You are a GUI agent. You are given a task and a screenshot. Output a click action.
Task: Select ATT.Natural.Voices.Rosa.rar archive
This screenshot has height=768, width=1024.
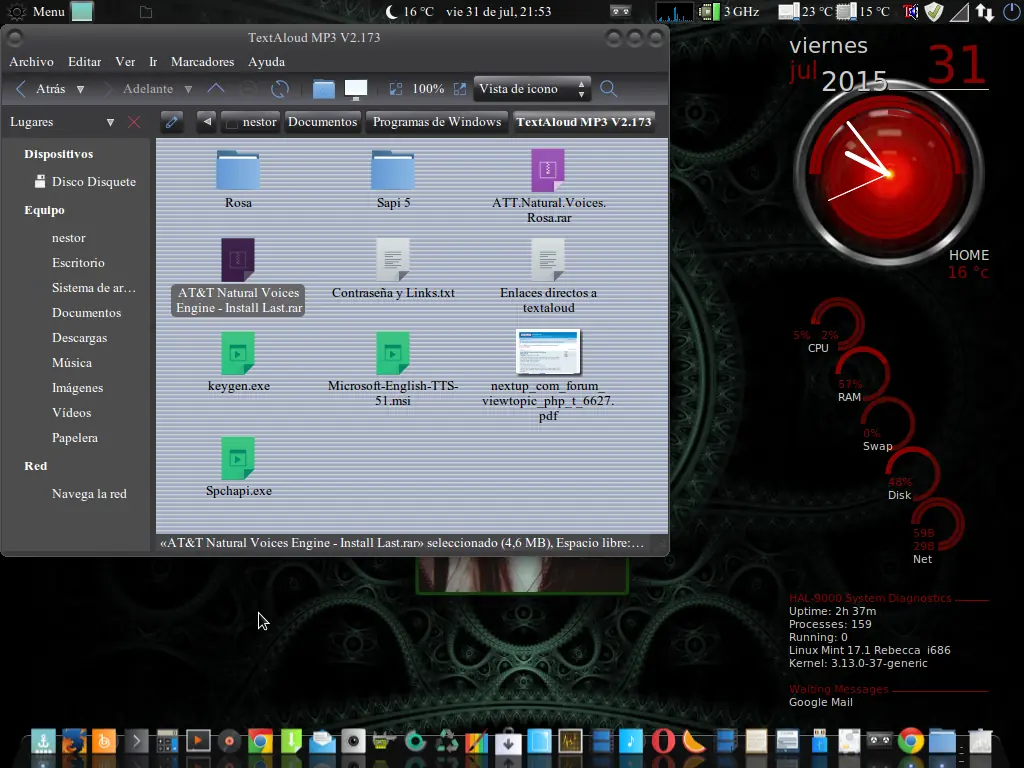point(549,186)
